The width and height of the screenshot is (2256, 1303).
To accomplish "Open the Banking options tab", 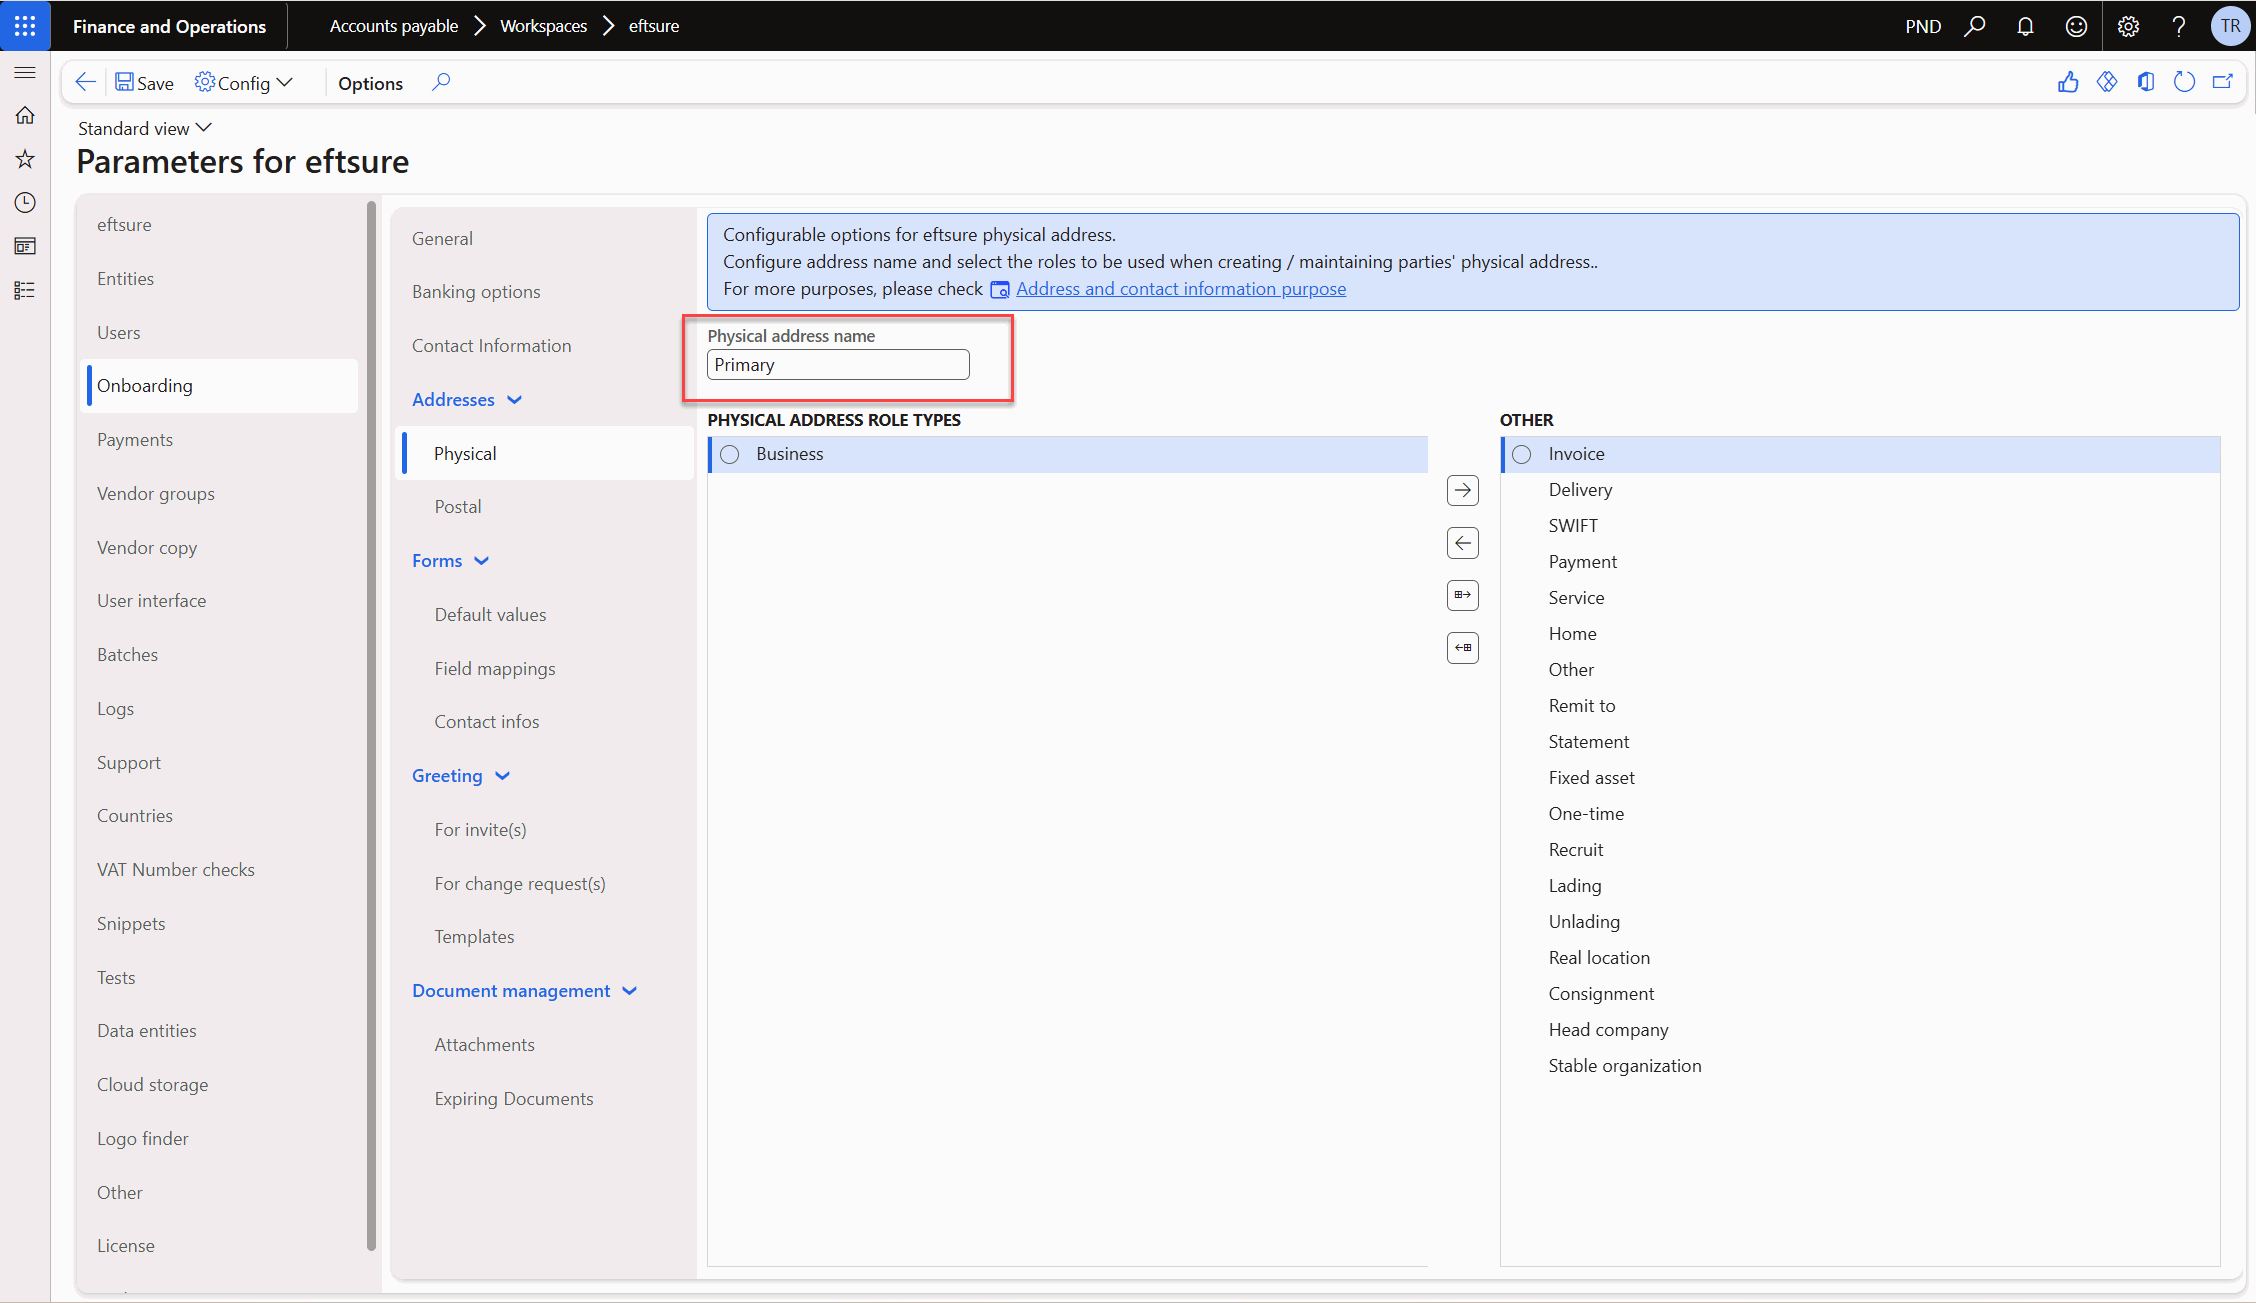I will pyautogui.click(x=476, y=292).
